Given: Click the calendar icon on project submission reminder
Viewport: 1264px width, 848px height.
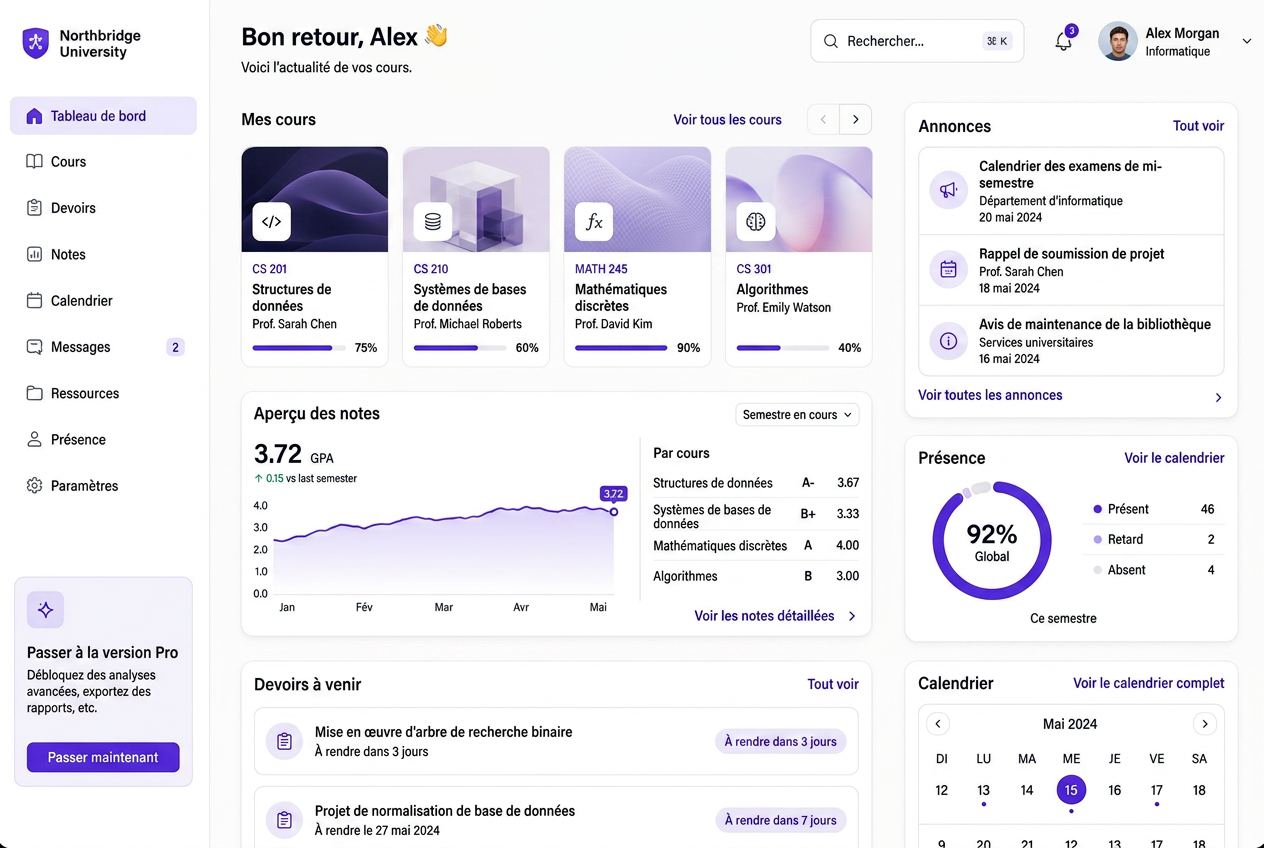Looking at the screenshot, I should pyautogui.click(x=948, y=269).
